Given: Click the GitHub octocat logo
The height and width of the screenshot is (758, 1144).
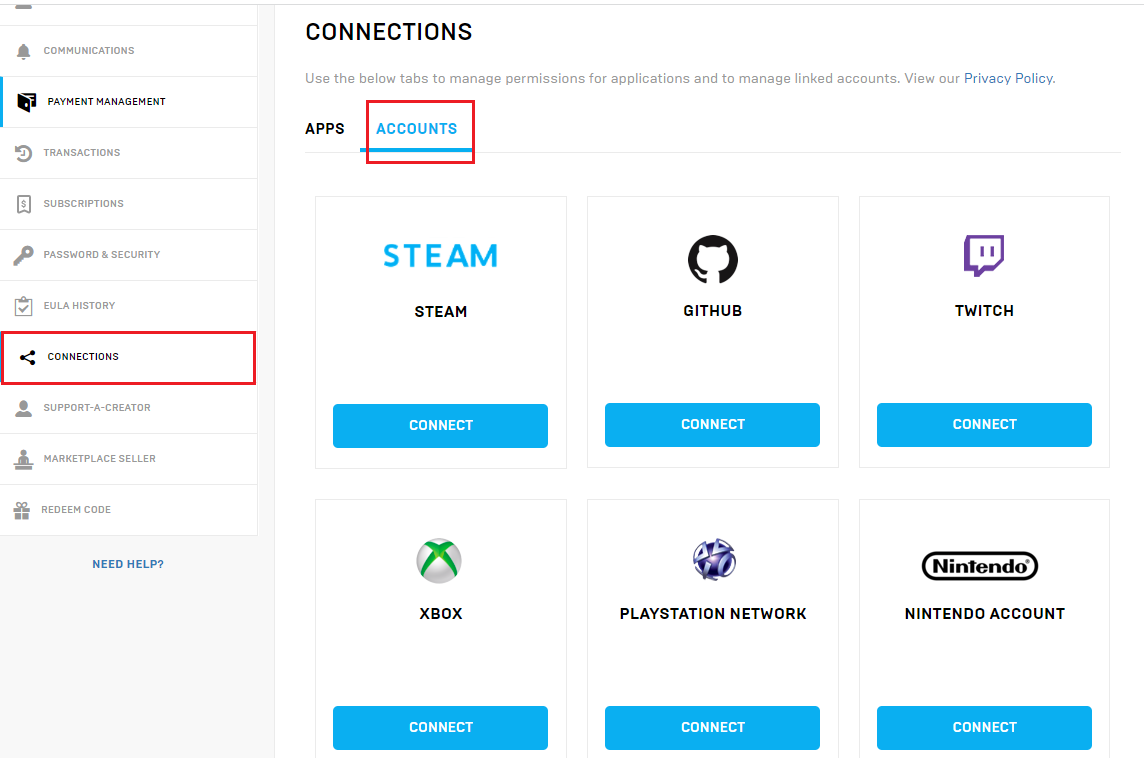Looking at the screenshot, I should pos(712,259).
